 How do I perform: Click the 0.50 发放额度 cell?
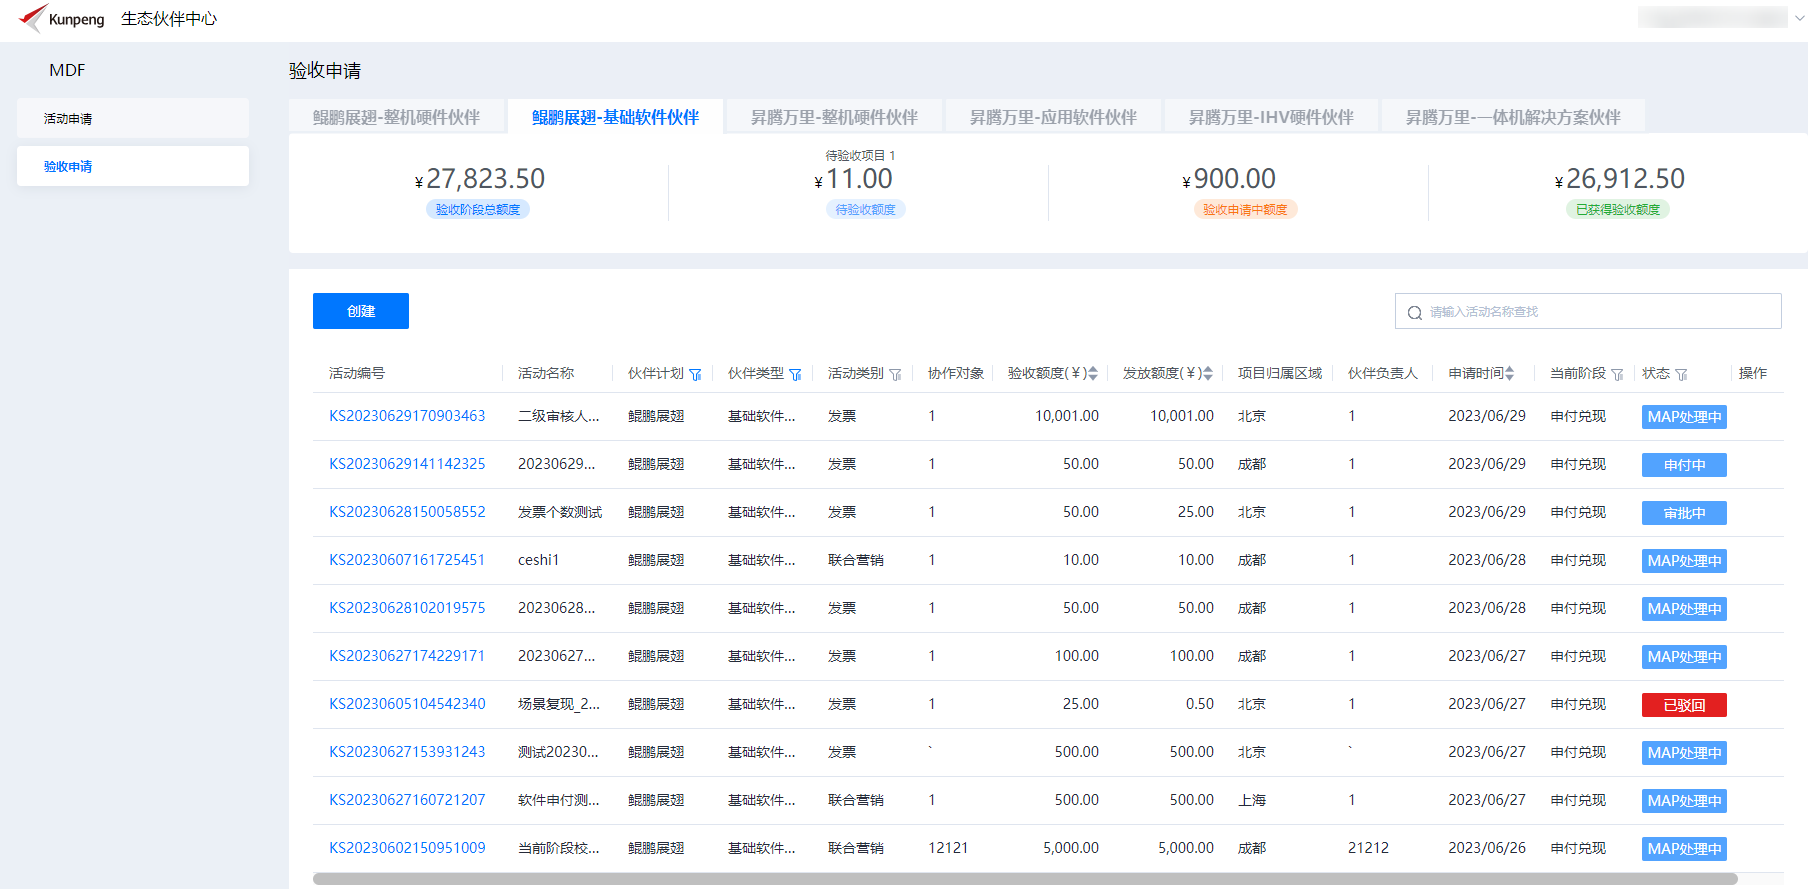[1200, 704]
